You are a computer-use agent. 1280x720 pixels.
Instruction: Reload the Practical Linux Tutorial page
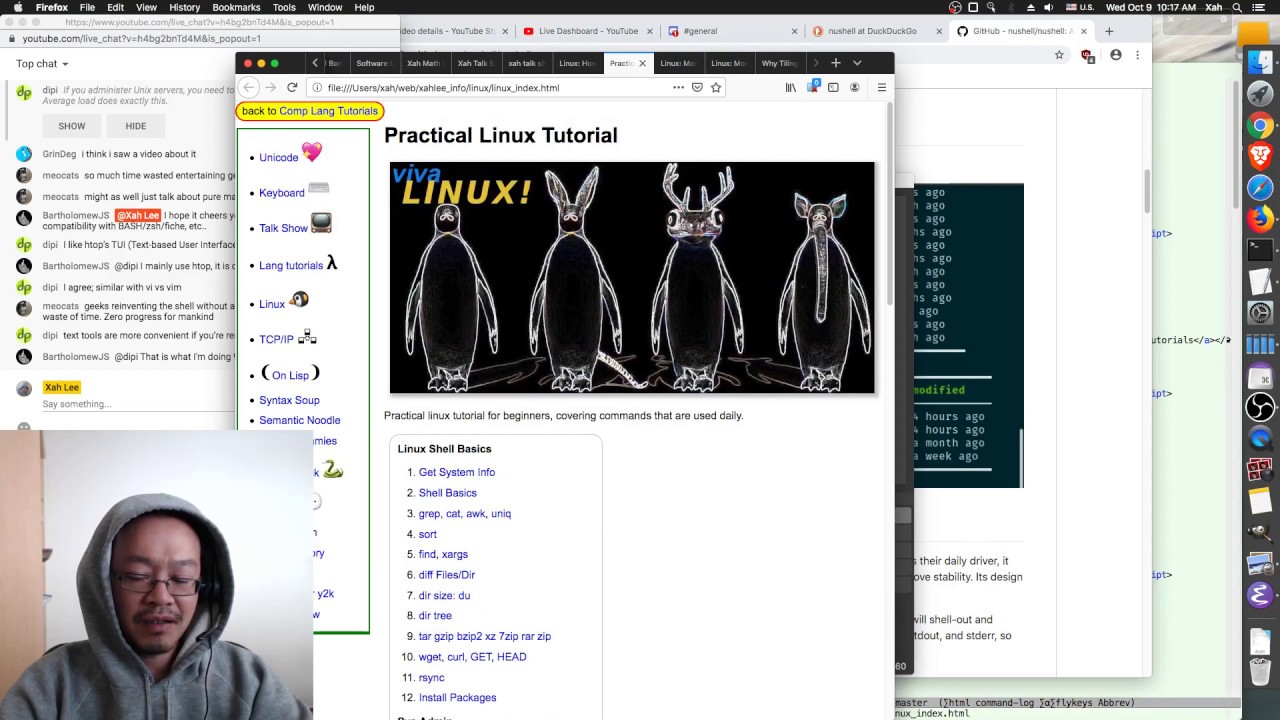(292, 88)
